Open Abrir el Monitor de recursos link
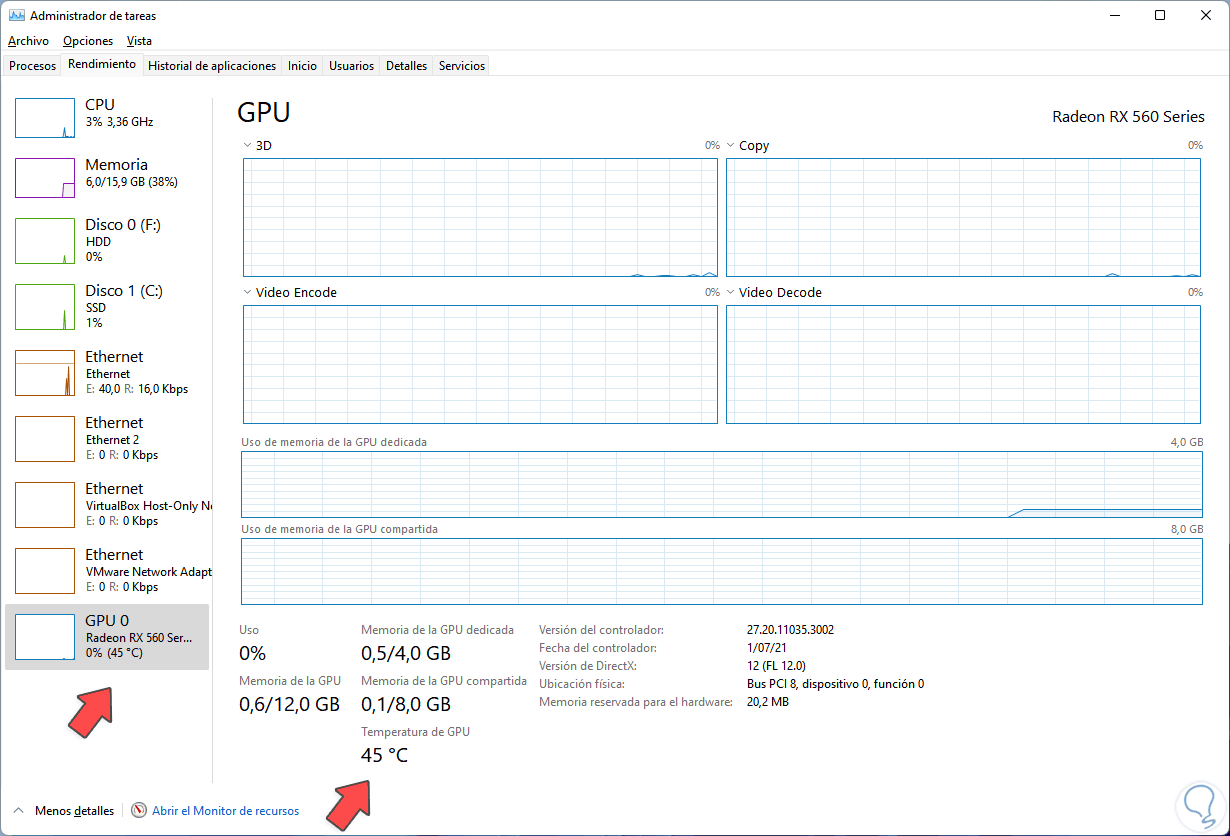Screen dimensions: 1230x836 (225, 811)
